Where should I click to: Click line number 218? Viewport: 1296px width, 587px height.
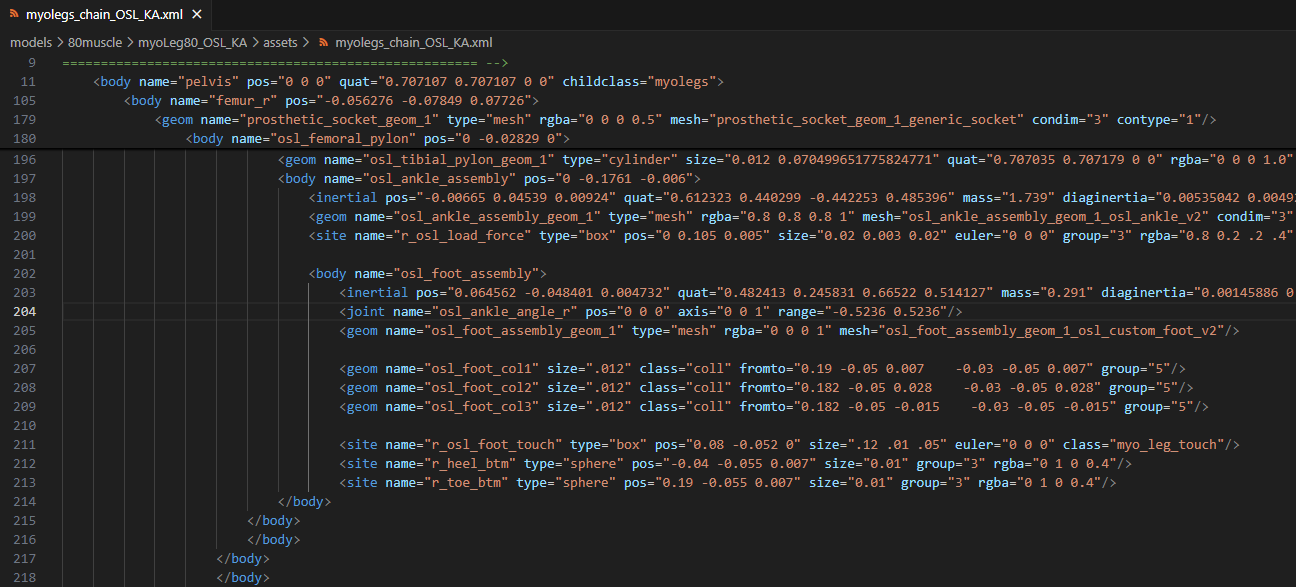[25, 578]
